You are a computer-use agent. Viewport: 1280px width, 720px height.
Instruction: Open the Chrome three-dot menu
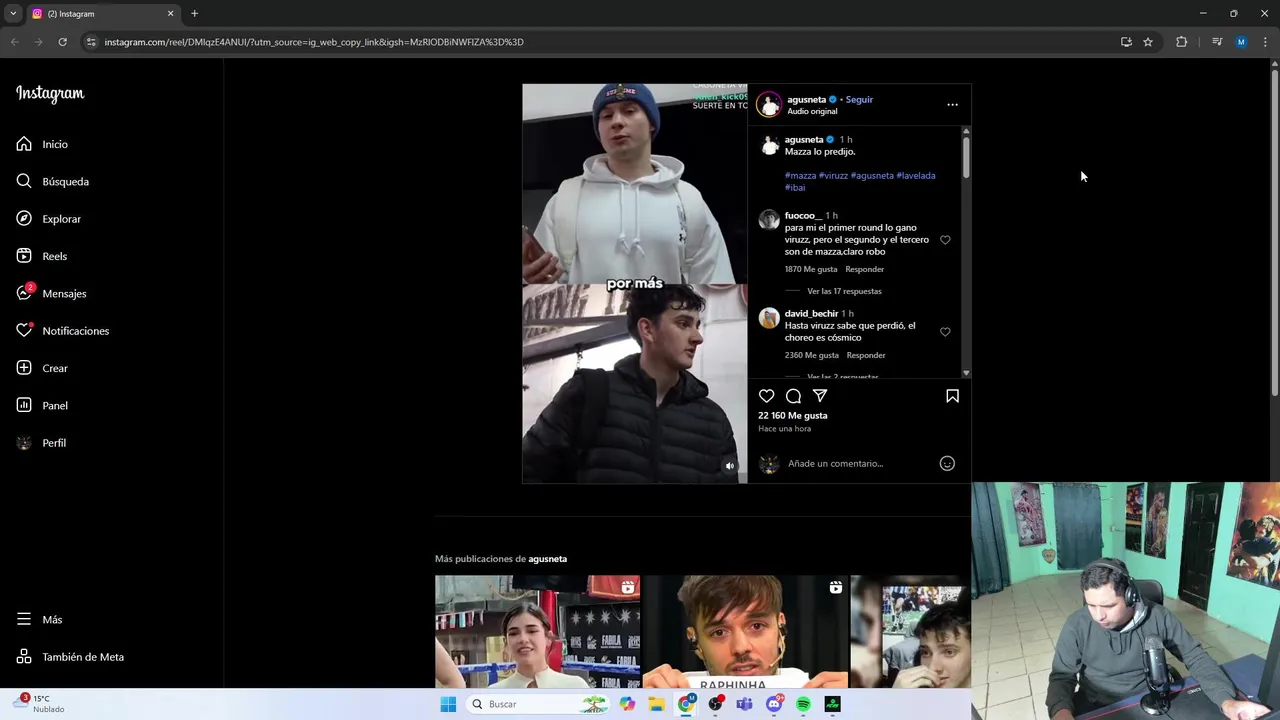pyautogui.click(x=1265, y=42)
